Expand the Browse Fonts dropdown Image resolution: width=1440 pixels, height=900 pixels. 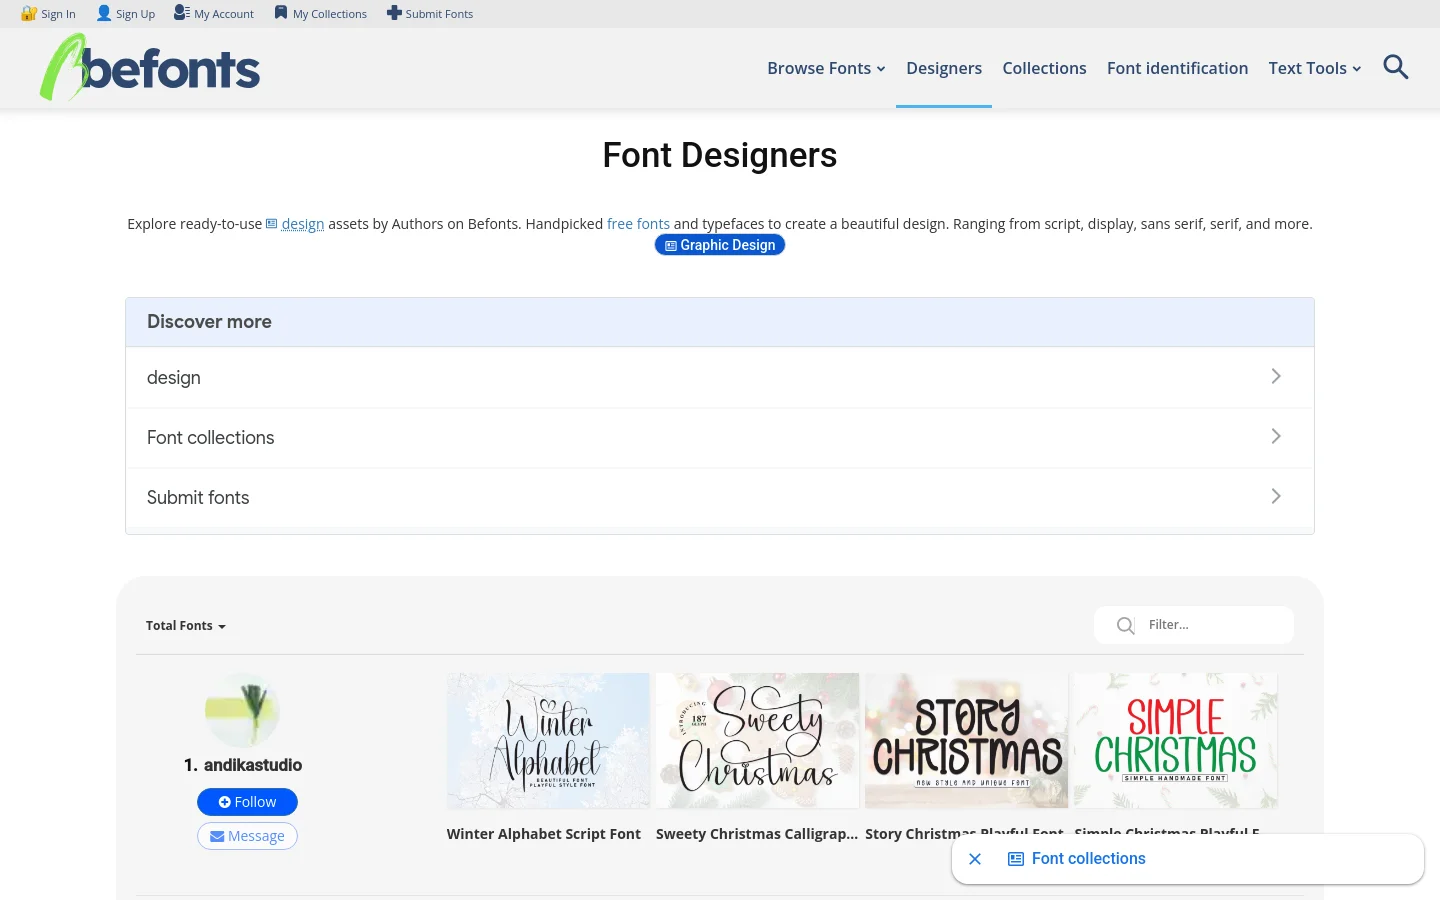pos(826,68)
